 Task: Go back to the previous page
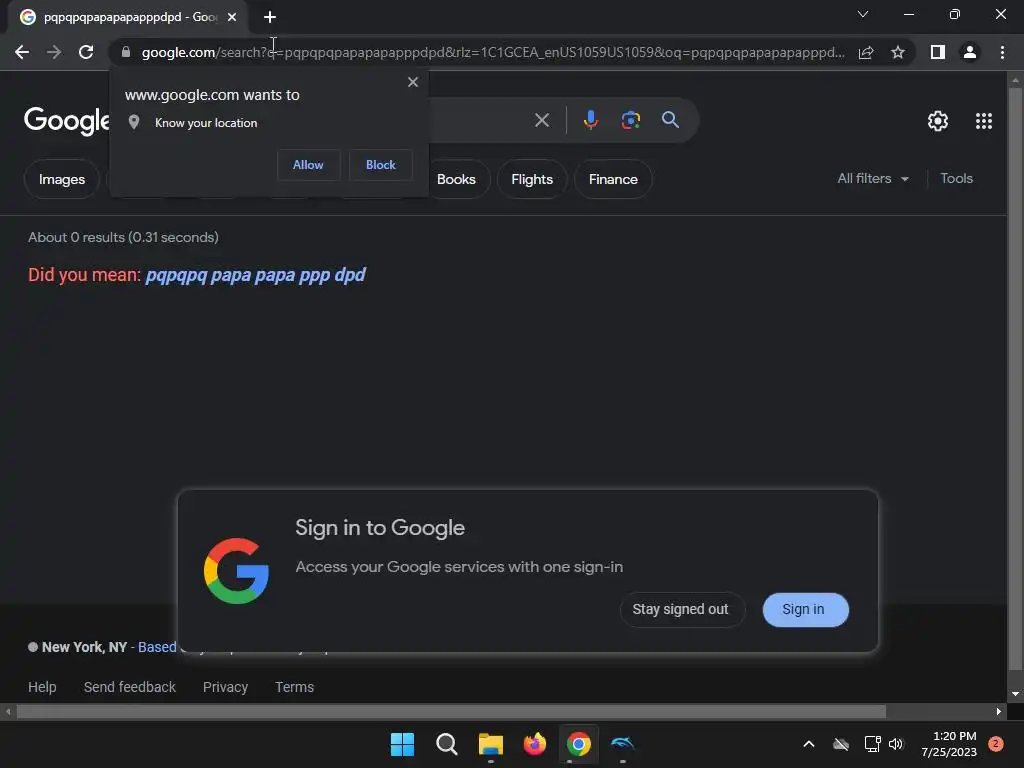click(22, 52)
